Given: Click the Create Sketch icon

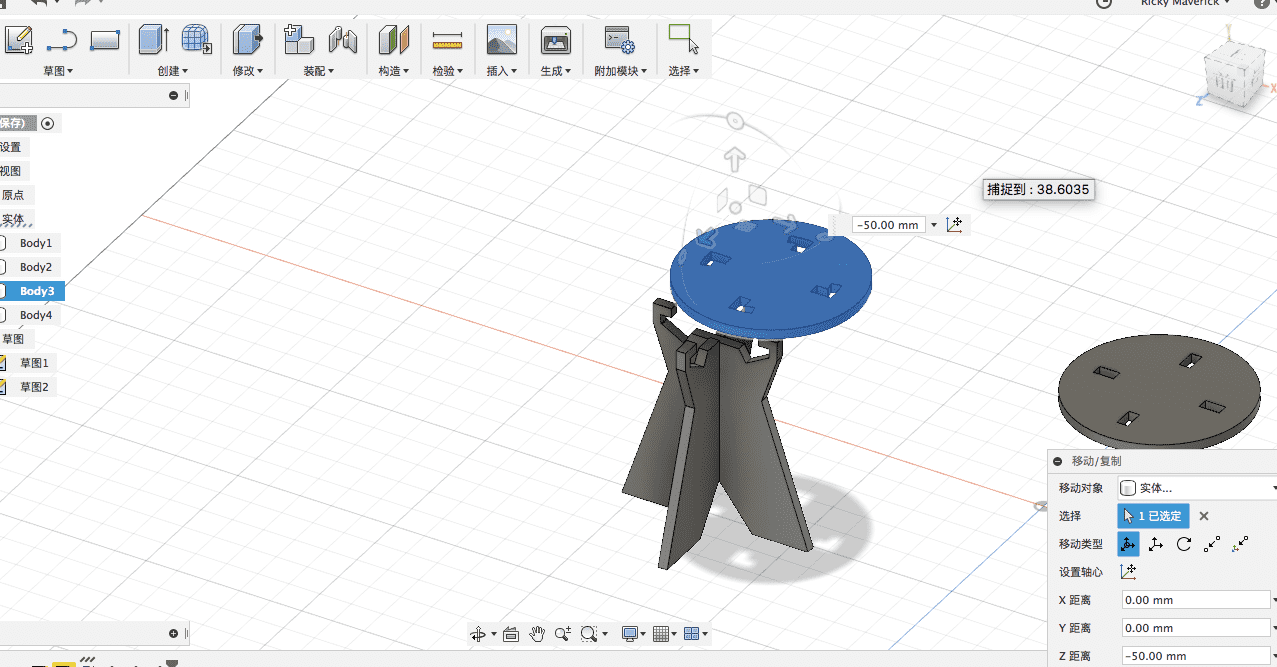Looking at the screenshot, I should click(19, 40).
